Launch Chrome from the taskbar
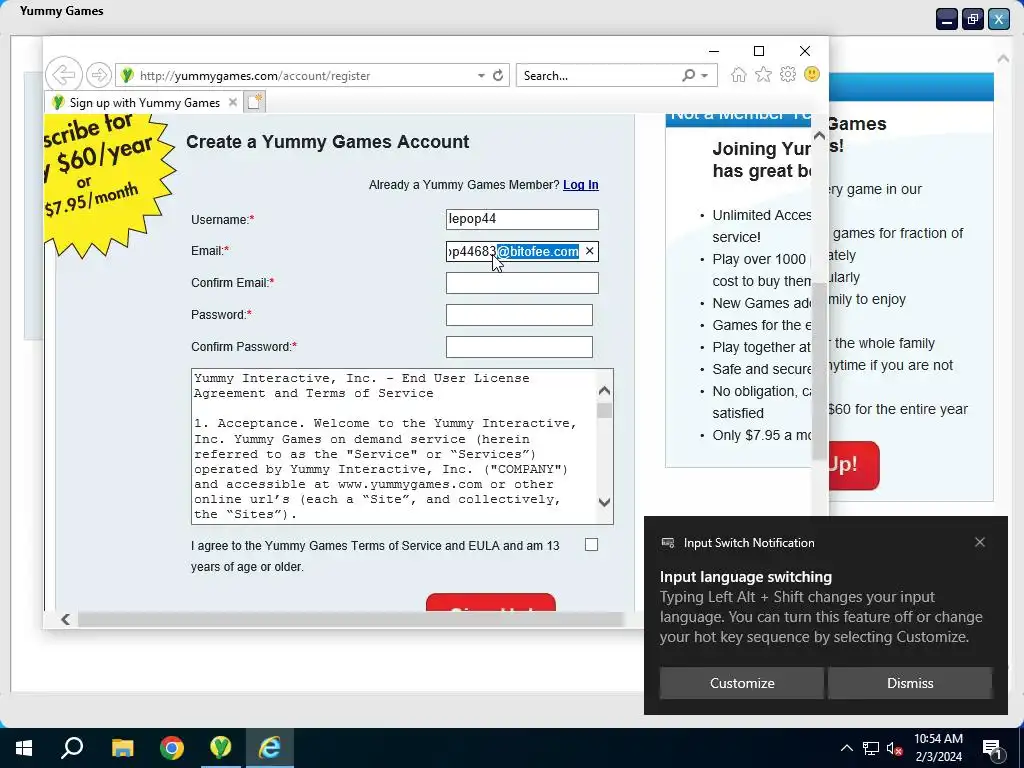Screen dimensions: 1024x768 172,748
